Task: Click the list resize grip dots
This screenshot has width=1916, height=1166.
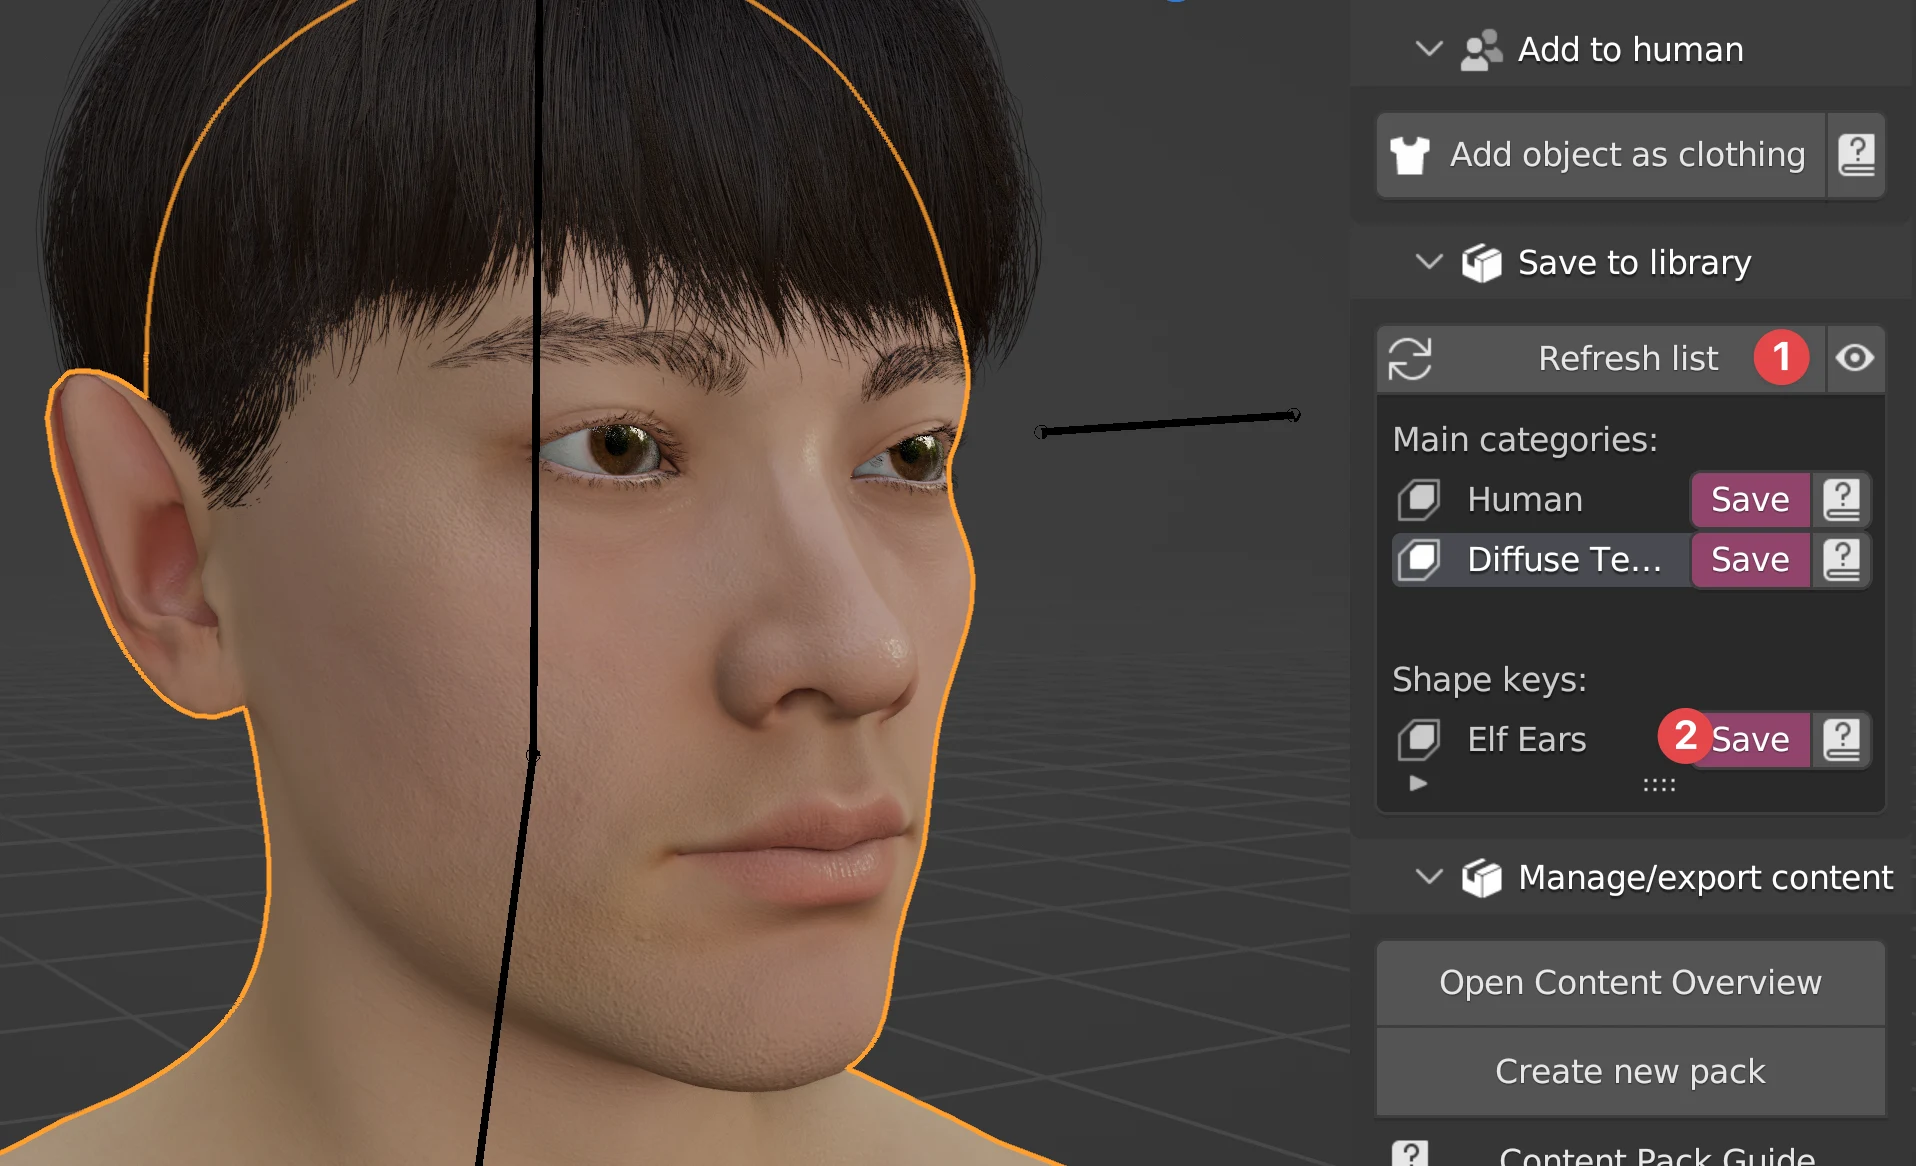Action: [1659, 785]
